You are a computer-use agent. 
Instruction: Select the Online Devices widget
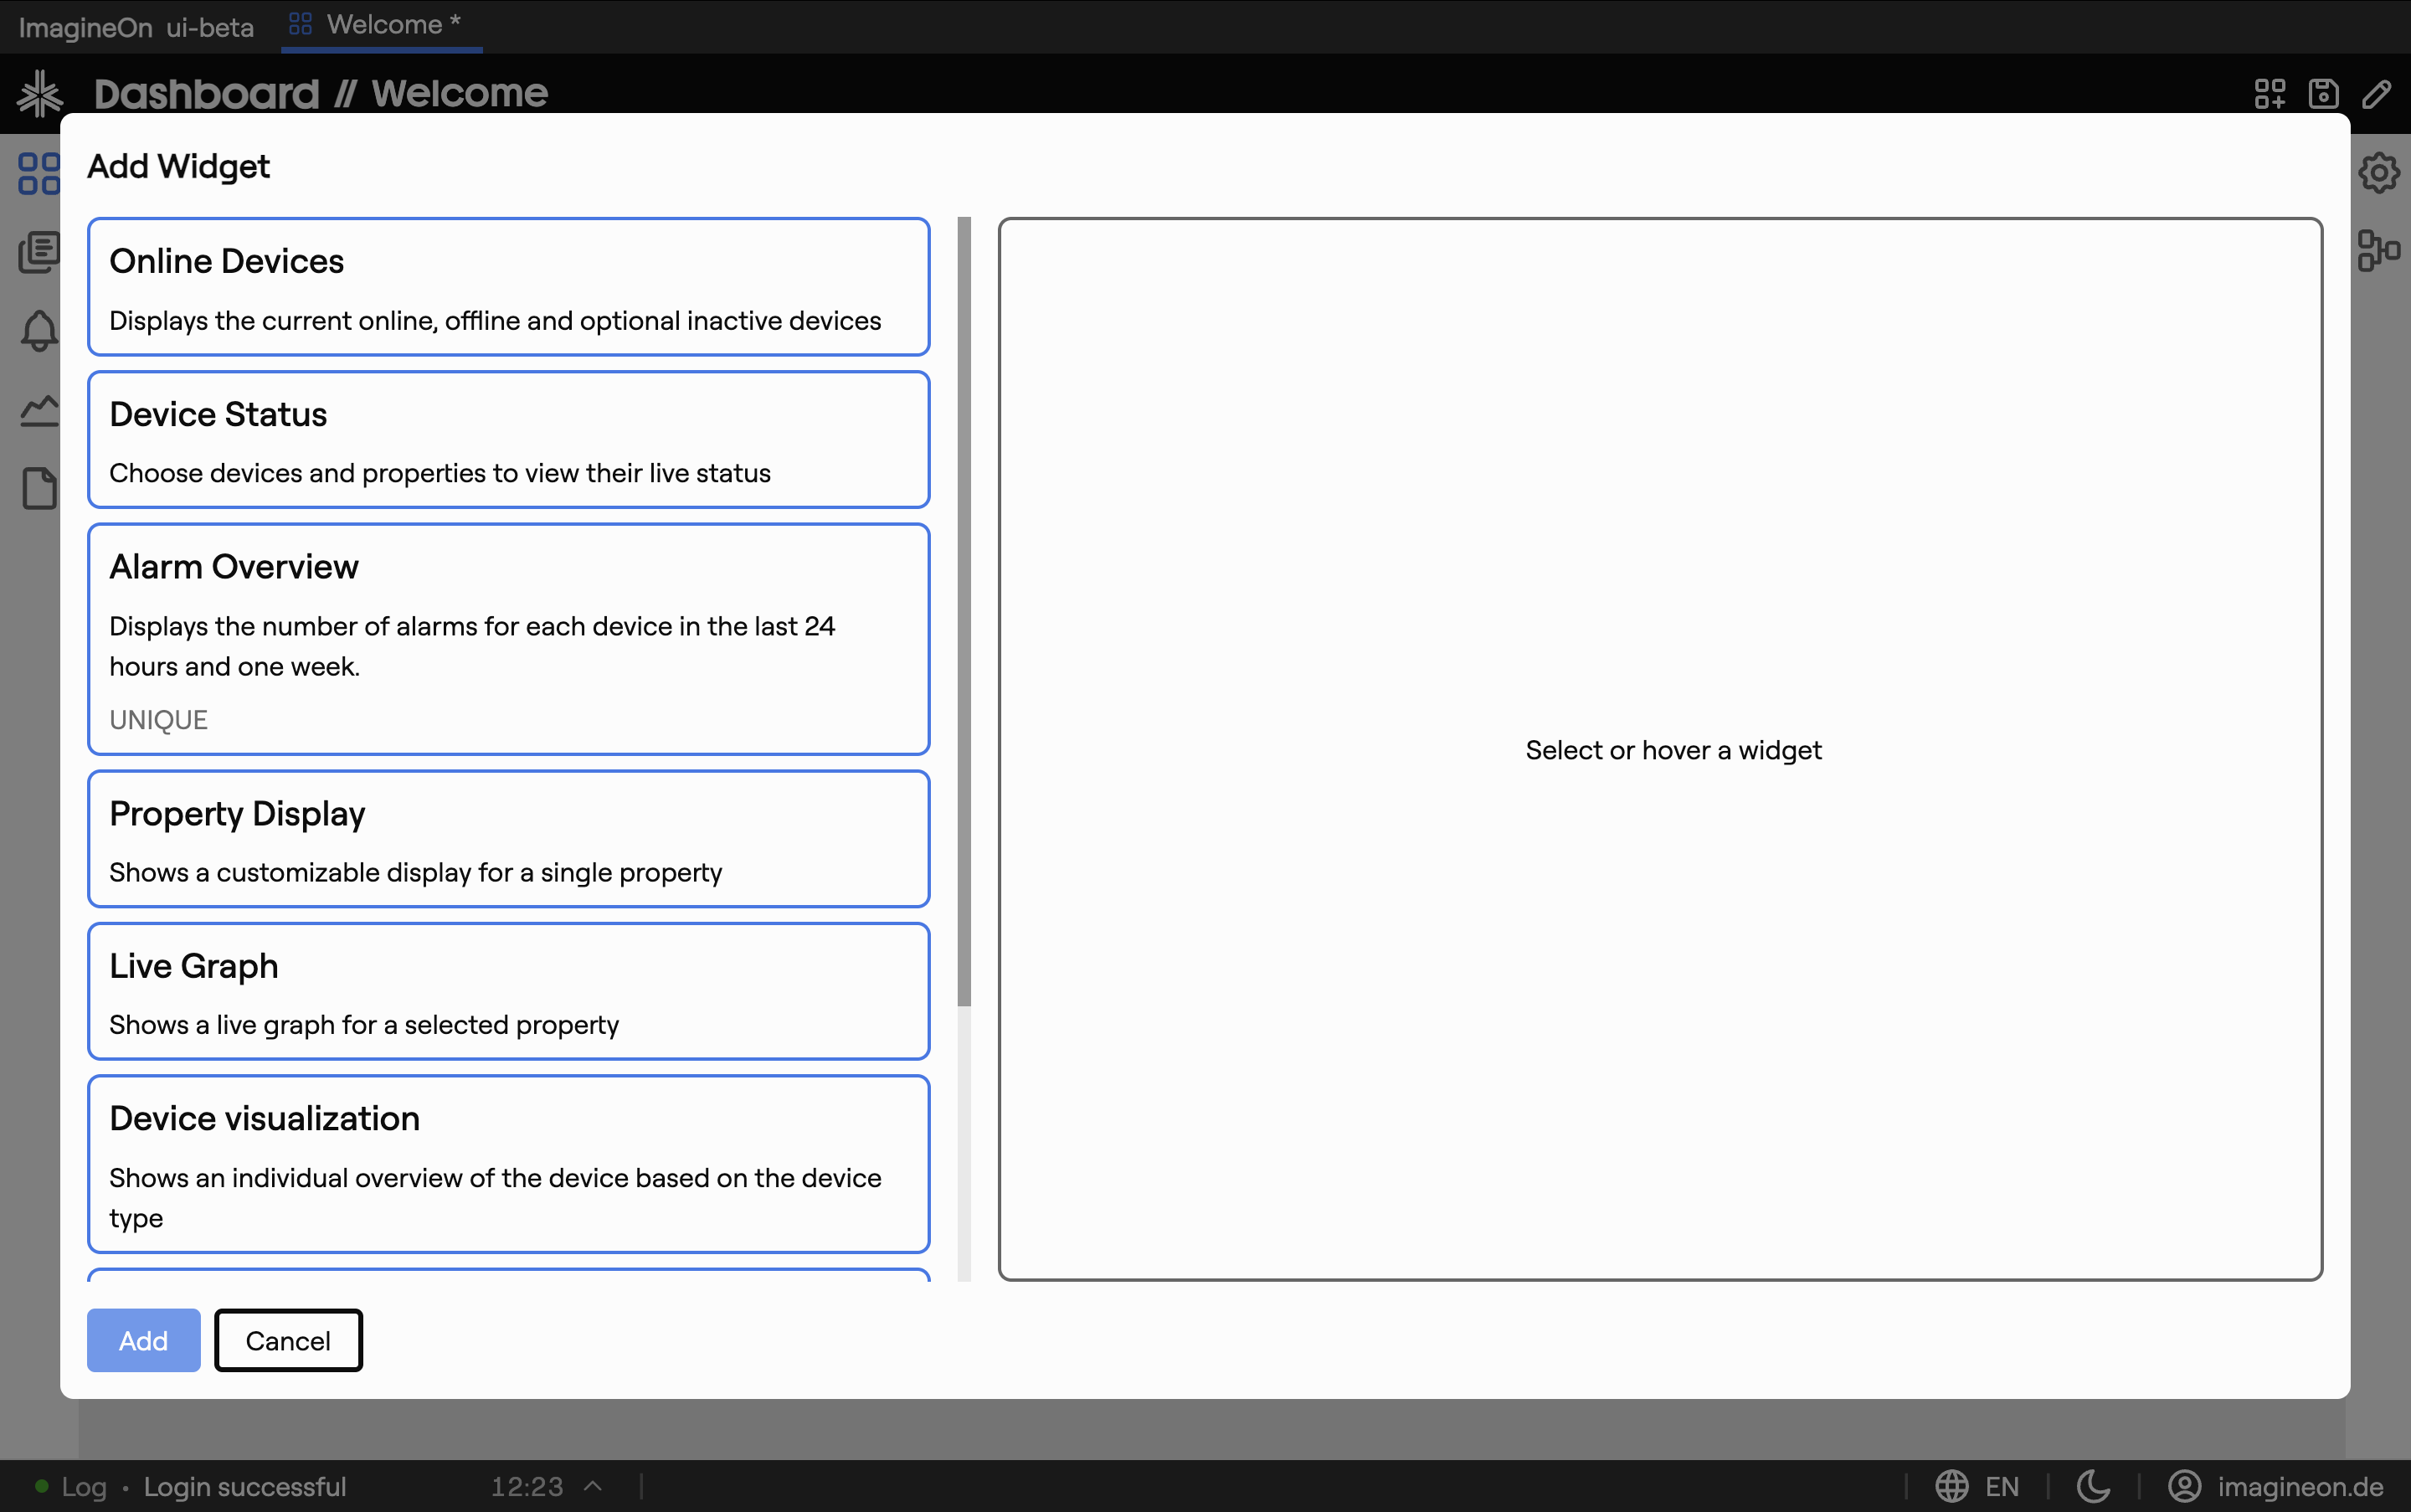click(x=509, y=287)
